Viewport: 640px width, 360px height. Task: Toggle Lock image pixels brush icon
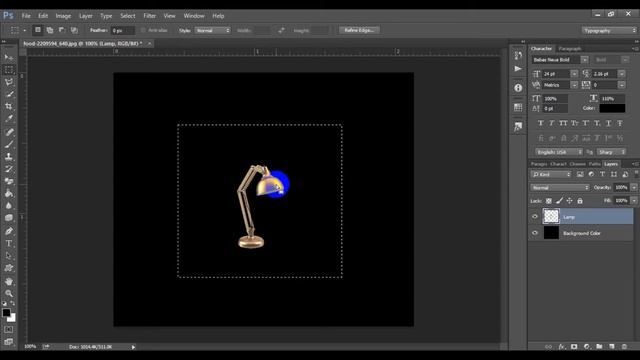coord(559,201)
